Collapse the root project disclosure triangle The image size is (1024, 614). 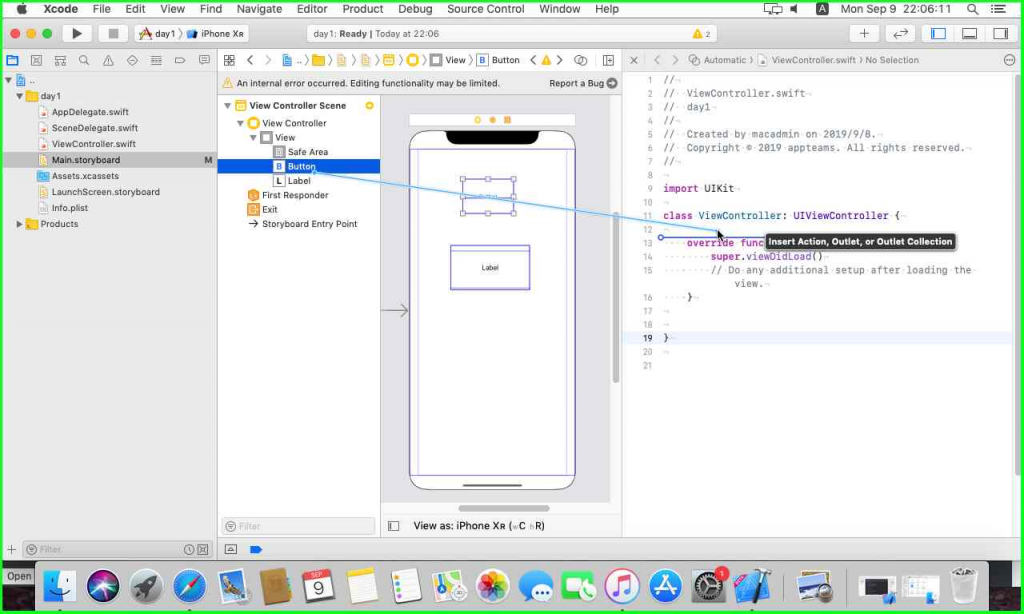[x=8, y=80]
